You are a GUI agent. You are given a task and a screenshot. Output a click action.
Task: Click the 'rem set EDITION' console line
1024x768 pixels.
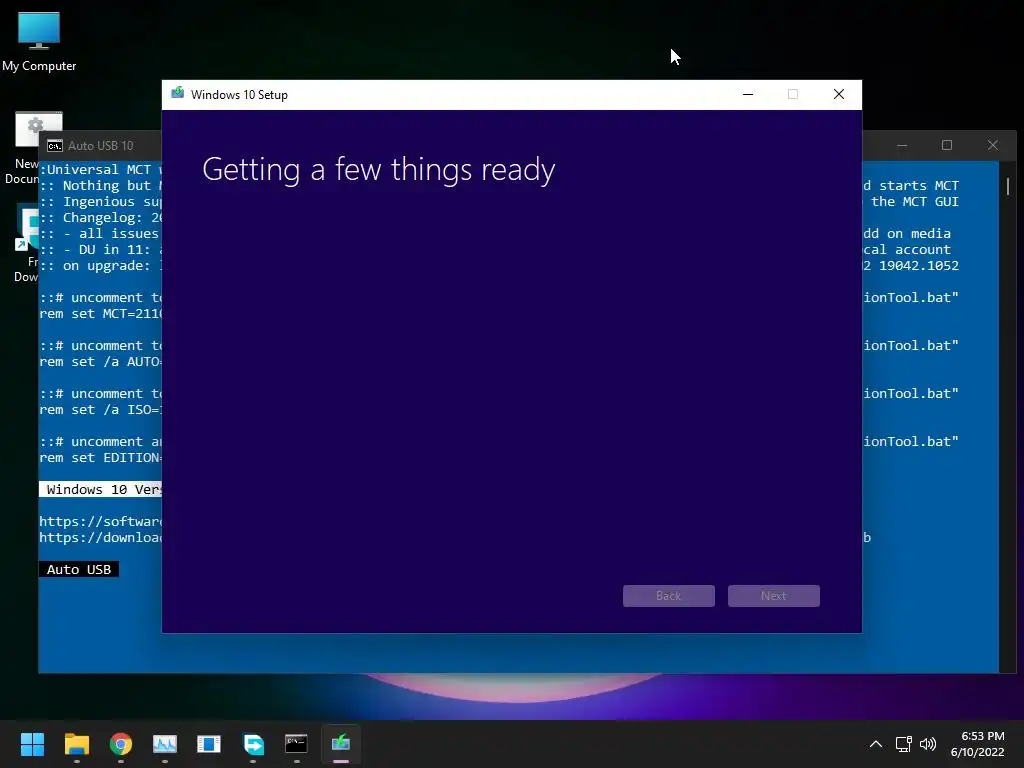[x=101, y=458]
